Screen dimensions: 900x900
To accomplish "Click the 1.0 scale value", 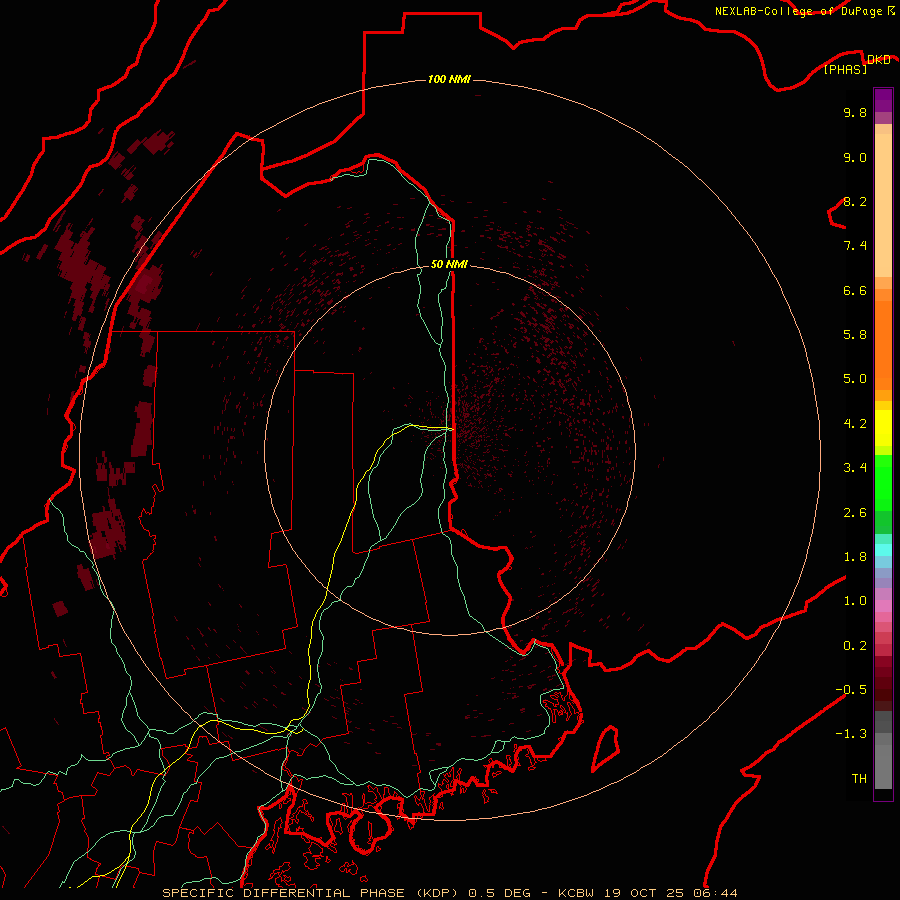I will pyautogui.click(x=855, y=601).
